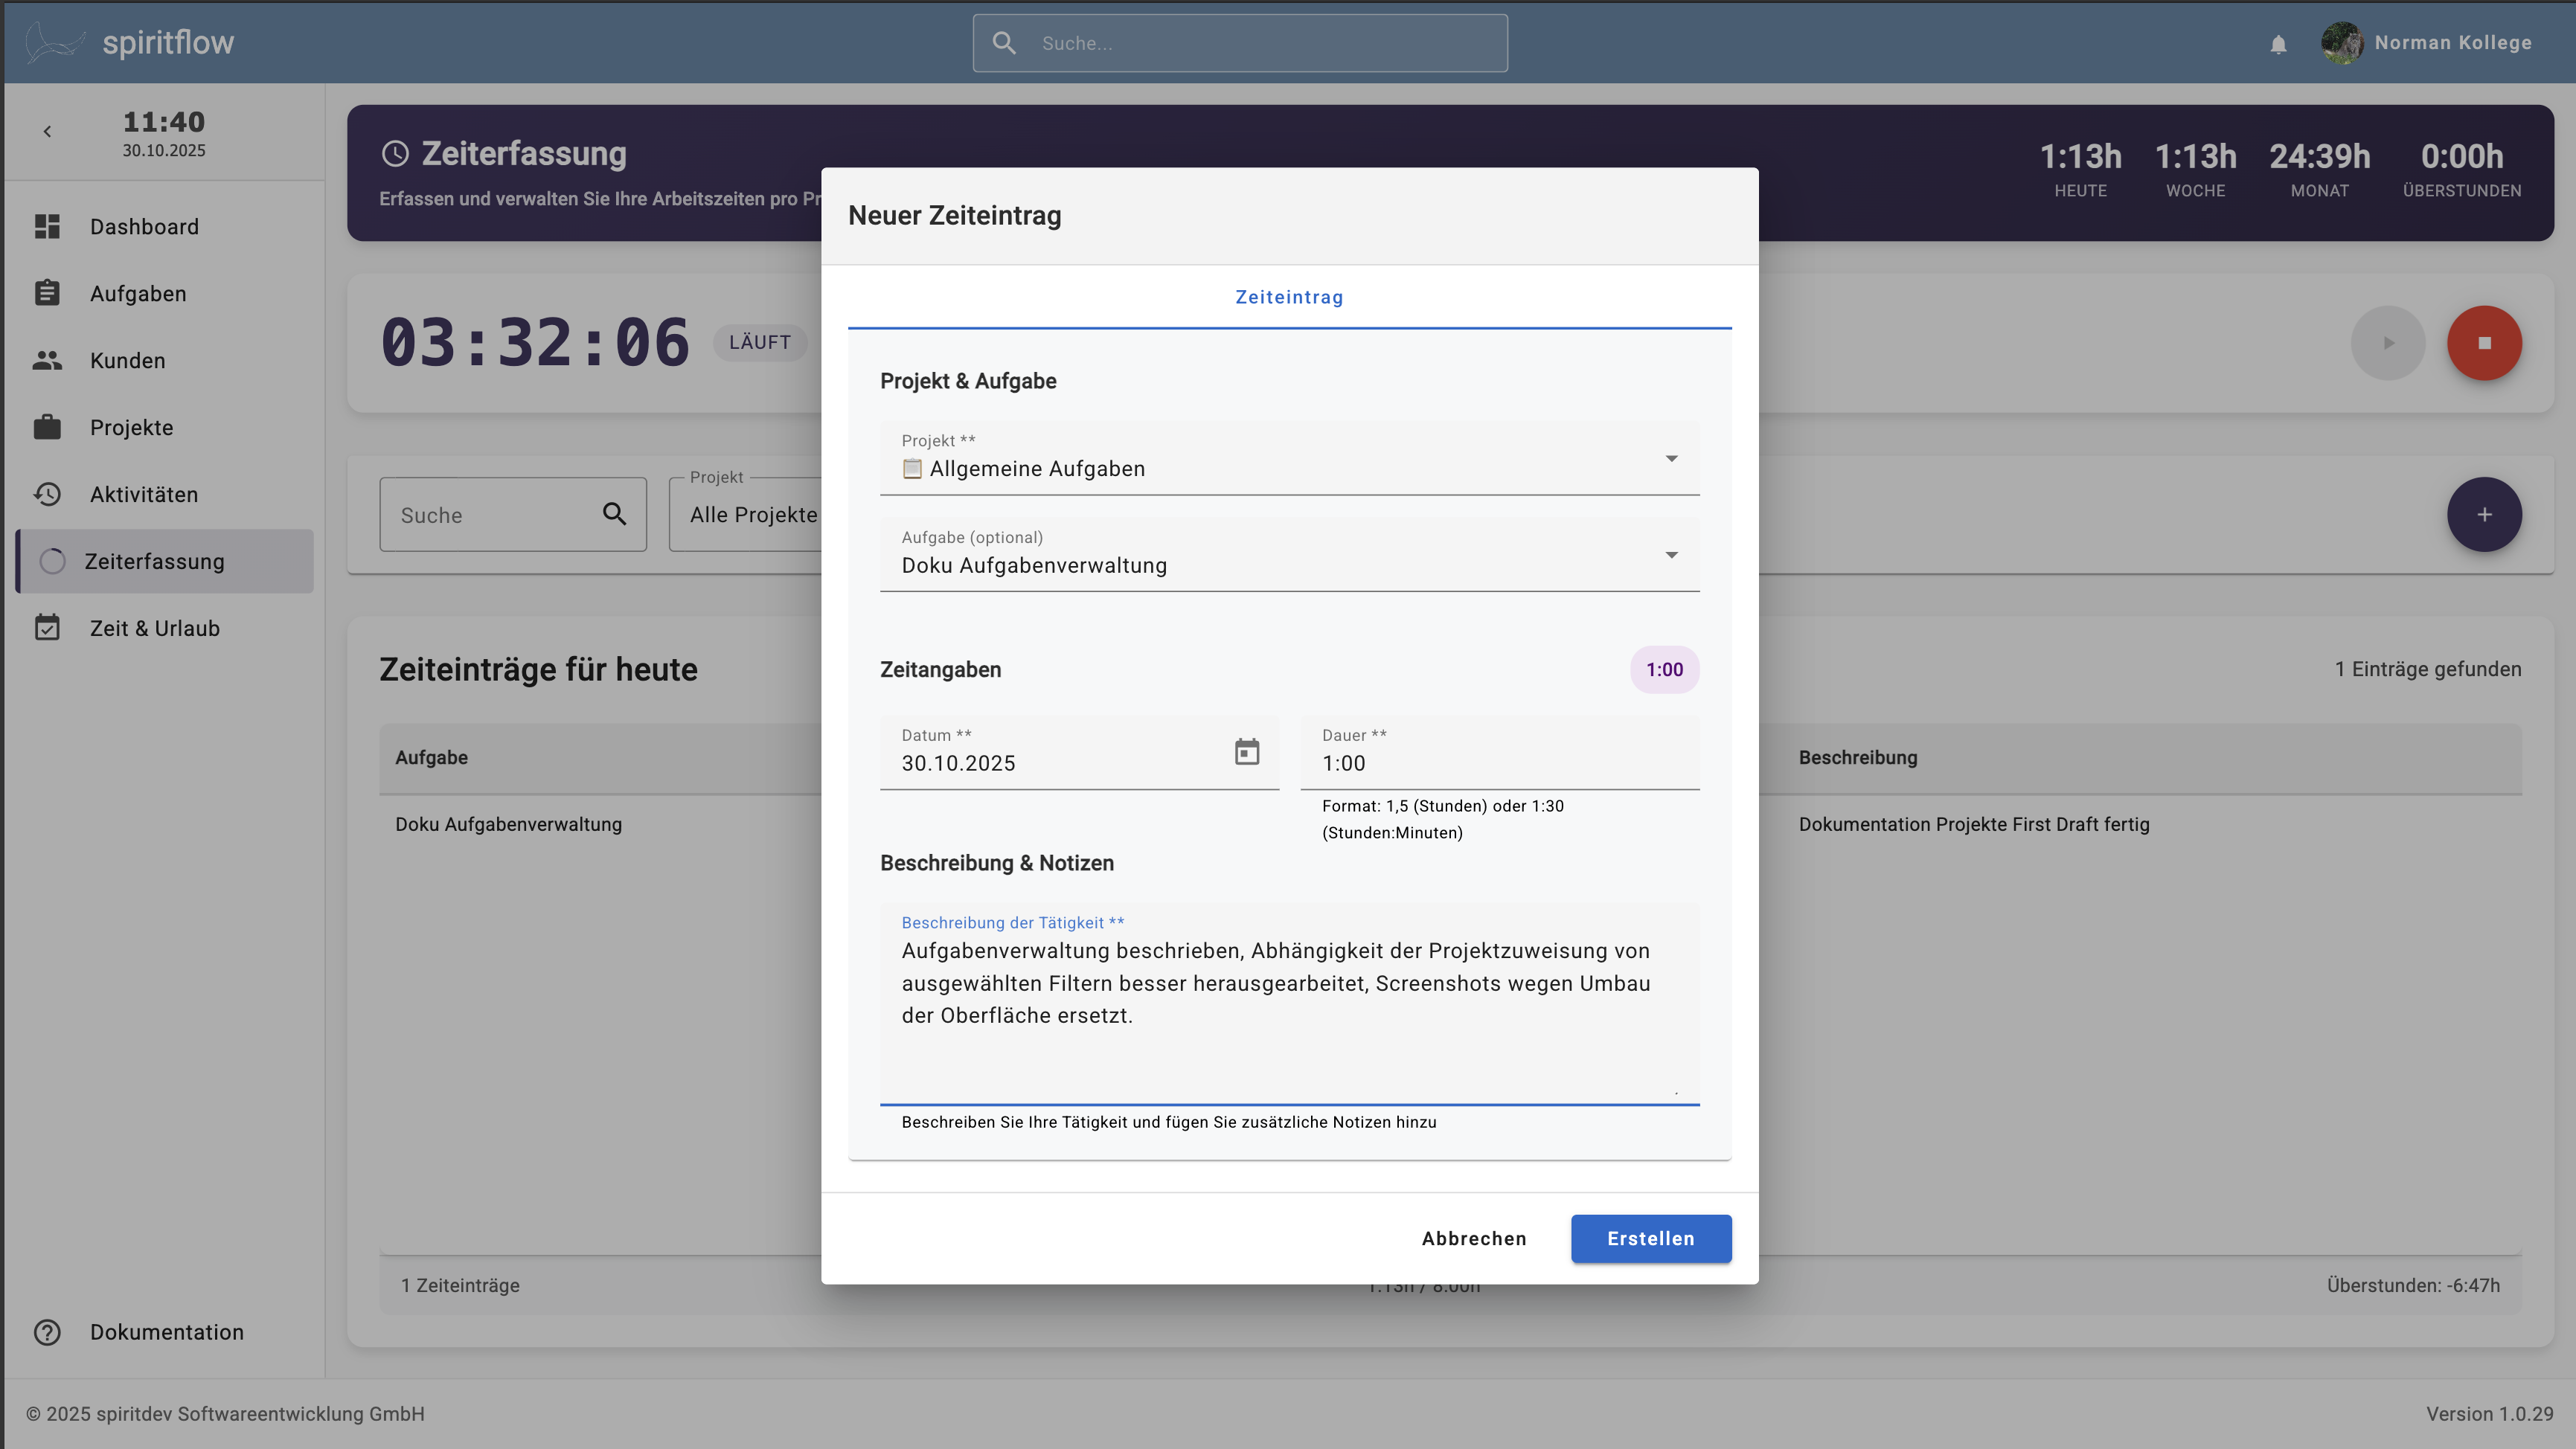The width and height of the screenshot is (2576, 1449).
Task: Open the Dokumentation link
Action: (164, 1332)
